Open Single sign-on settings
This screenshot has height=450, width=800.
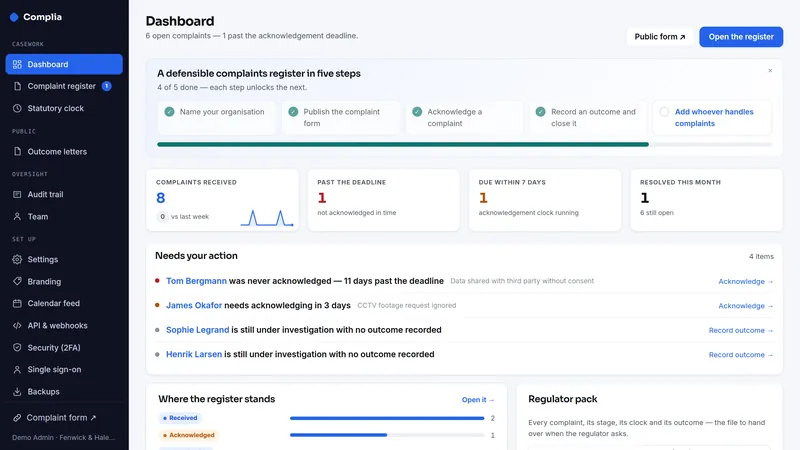(x=64, y=369)
